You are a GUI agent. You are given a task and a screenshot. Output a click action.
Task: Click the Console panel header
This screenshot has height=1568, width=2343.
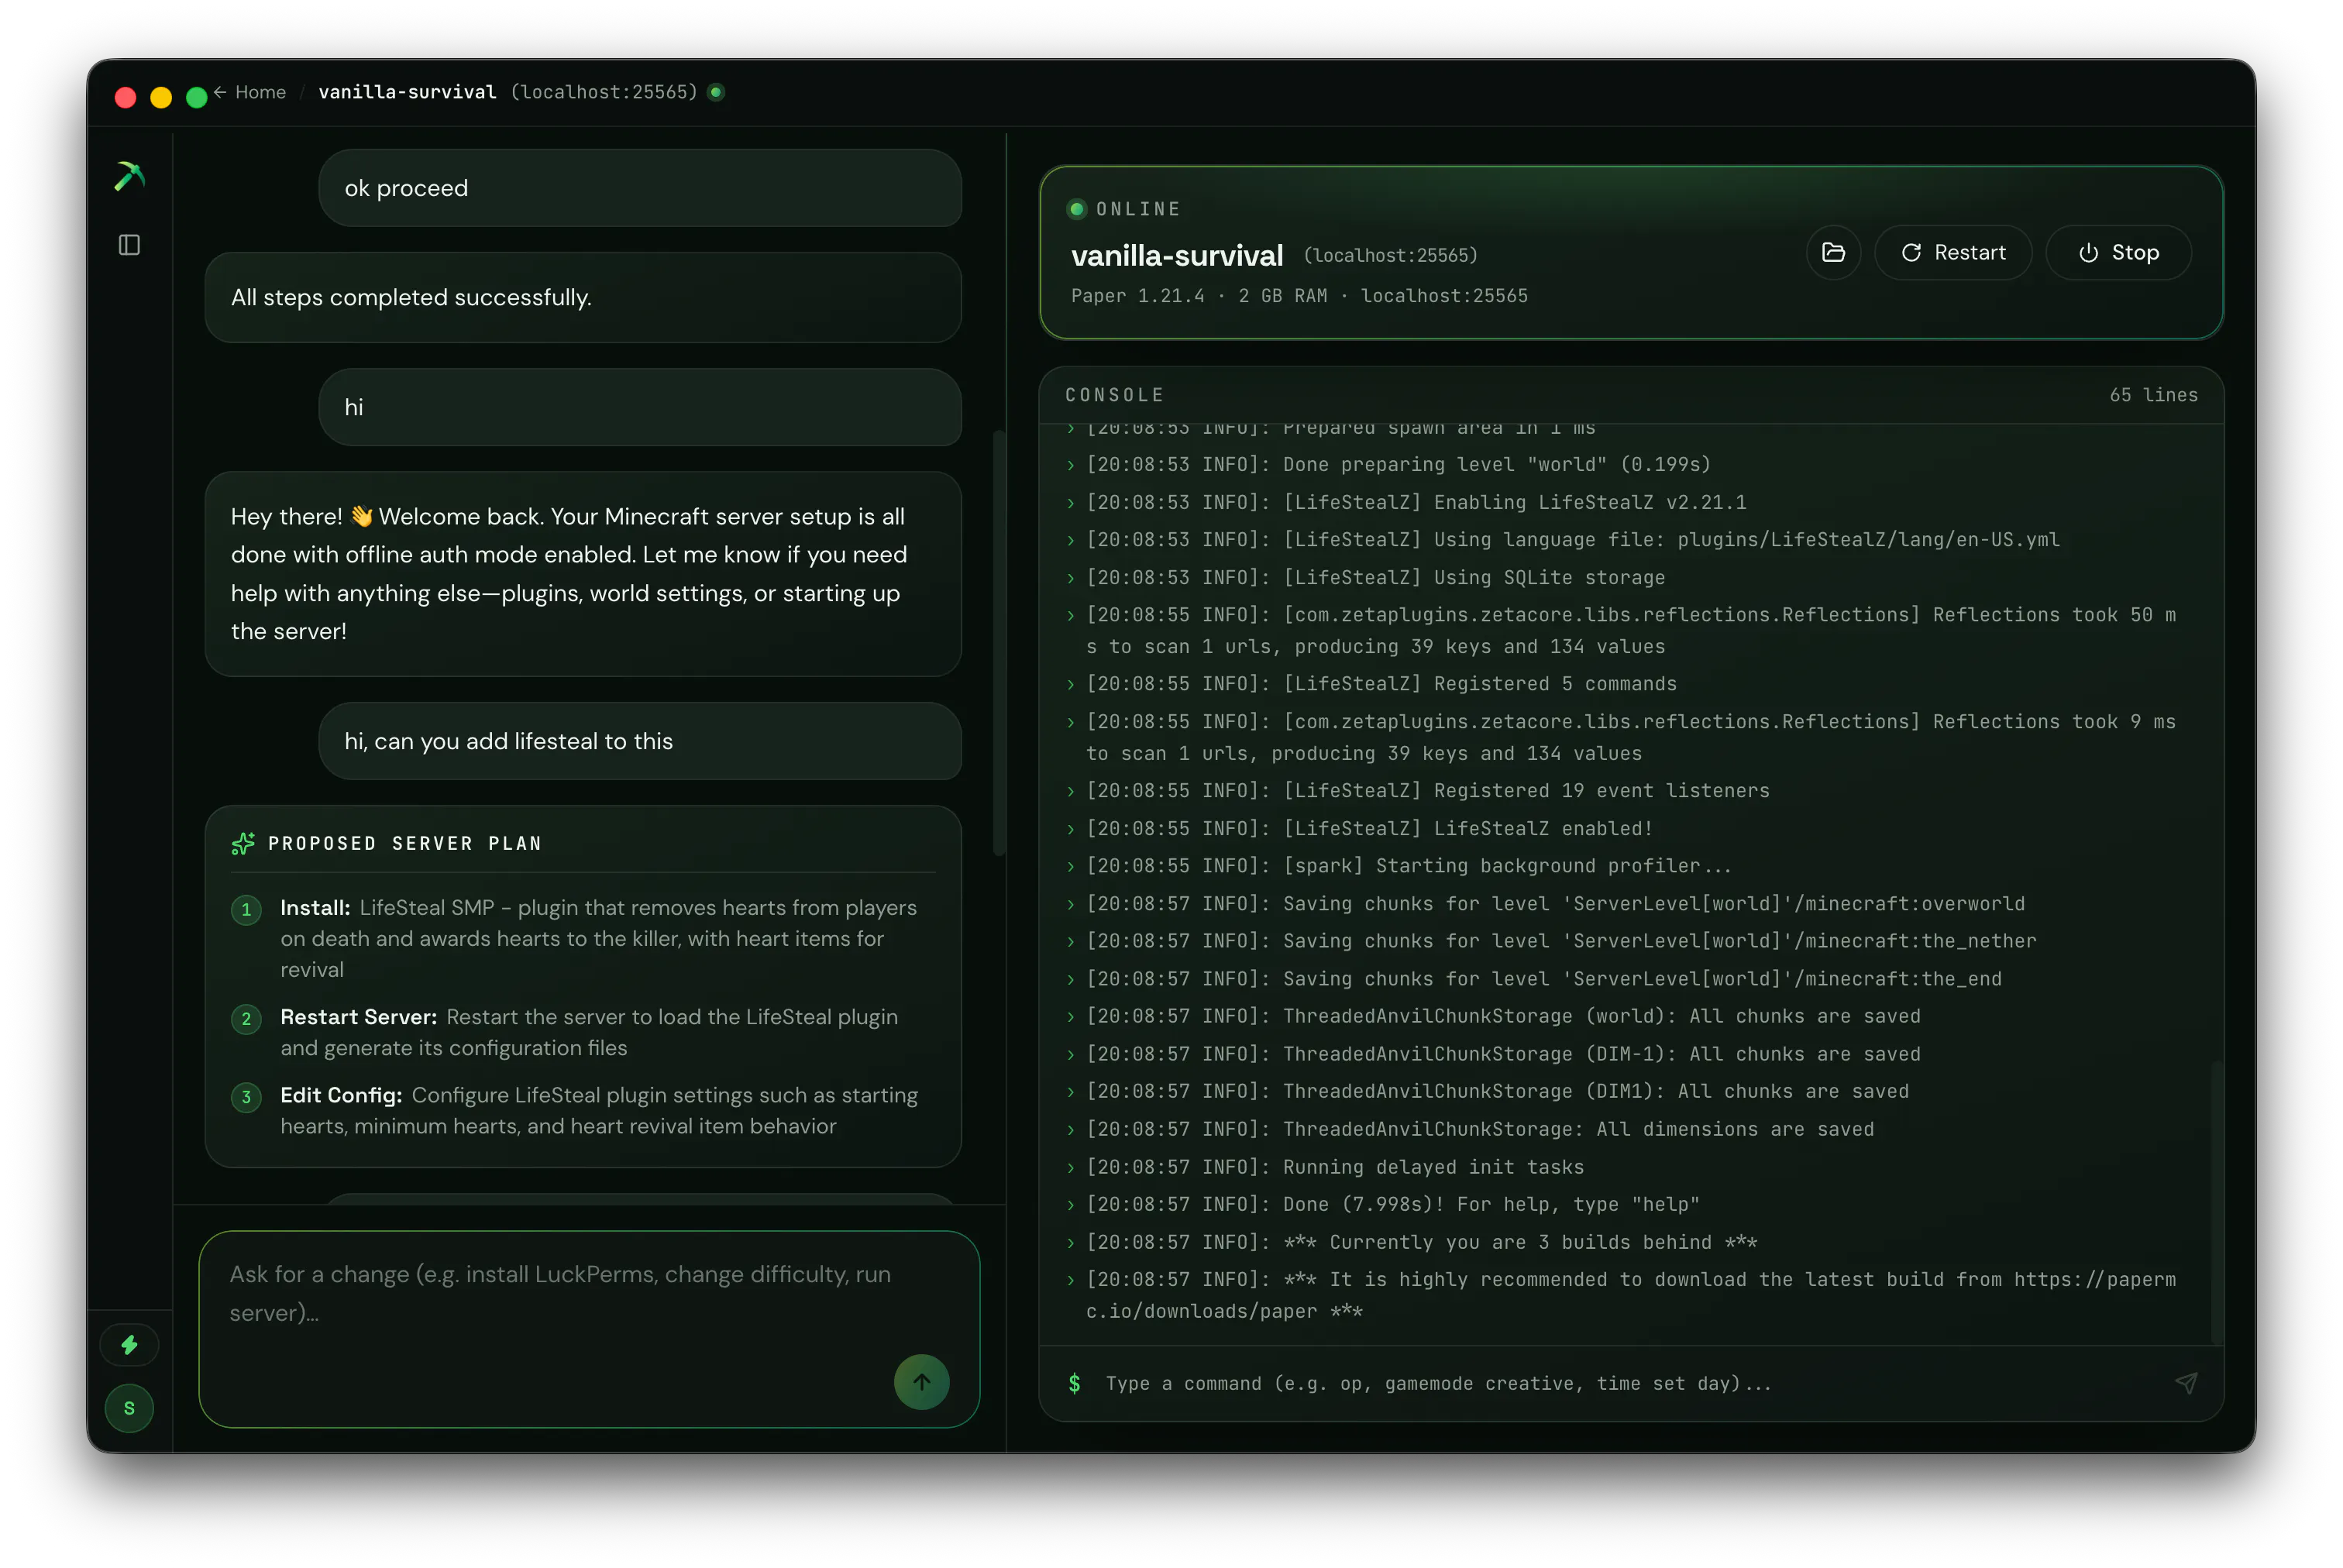coord(1630,395)
